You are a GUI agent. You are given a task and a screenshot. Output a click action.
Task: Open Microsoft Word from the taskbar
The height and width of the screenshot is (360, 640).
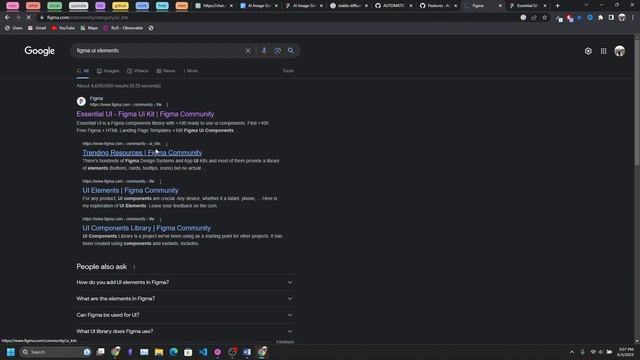point(247,352)
